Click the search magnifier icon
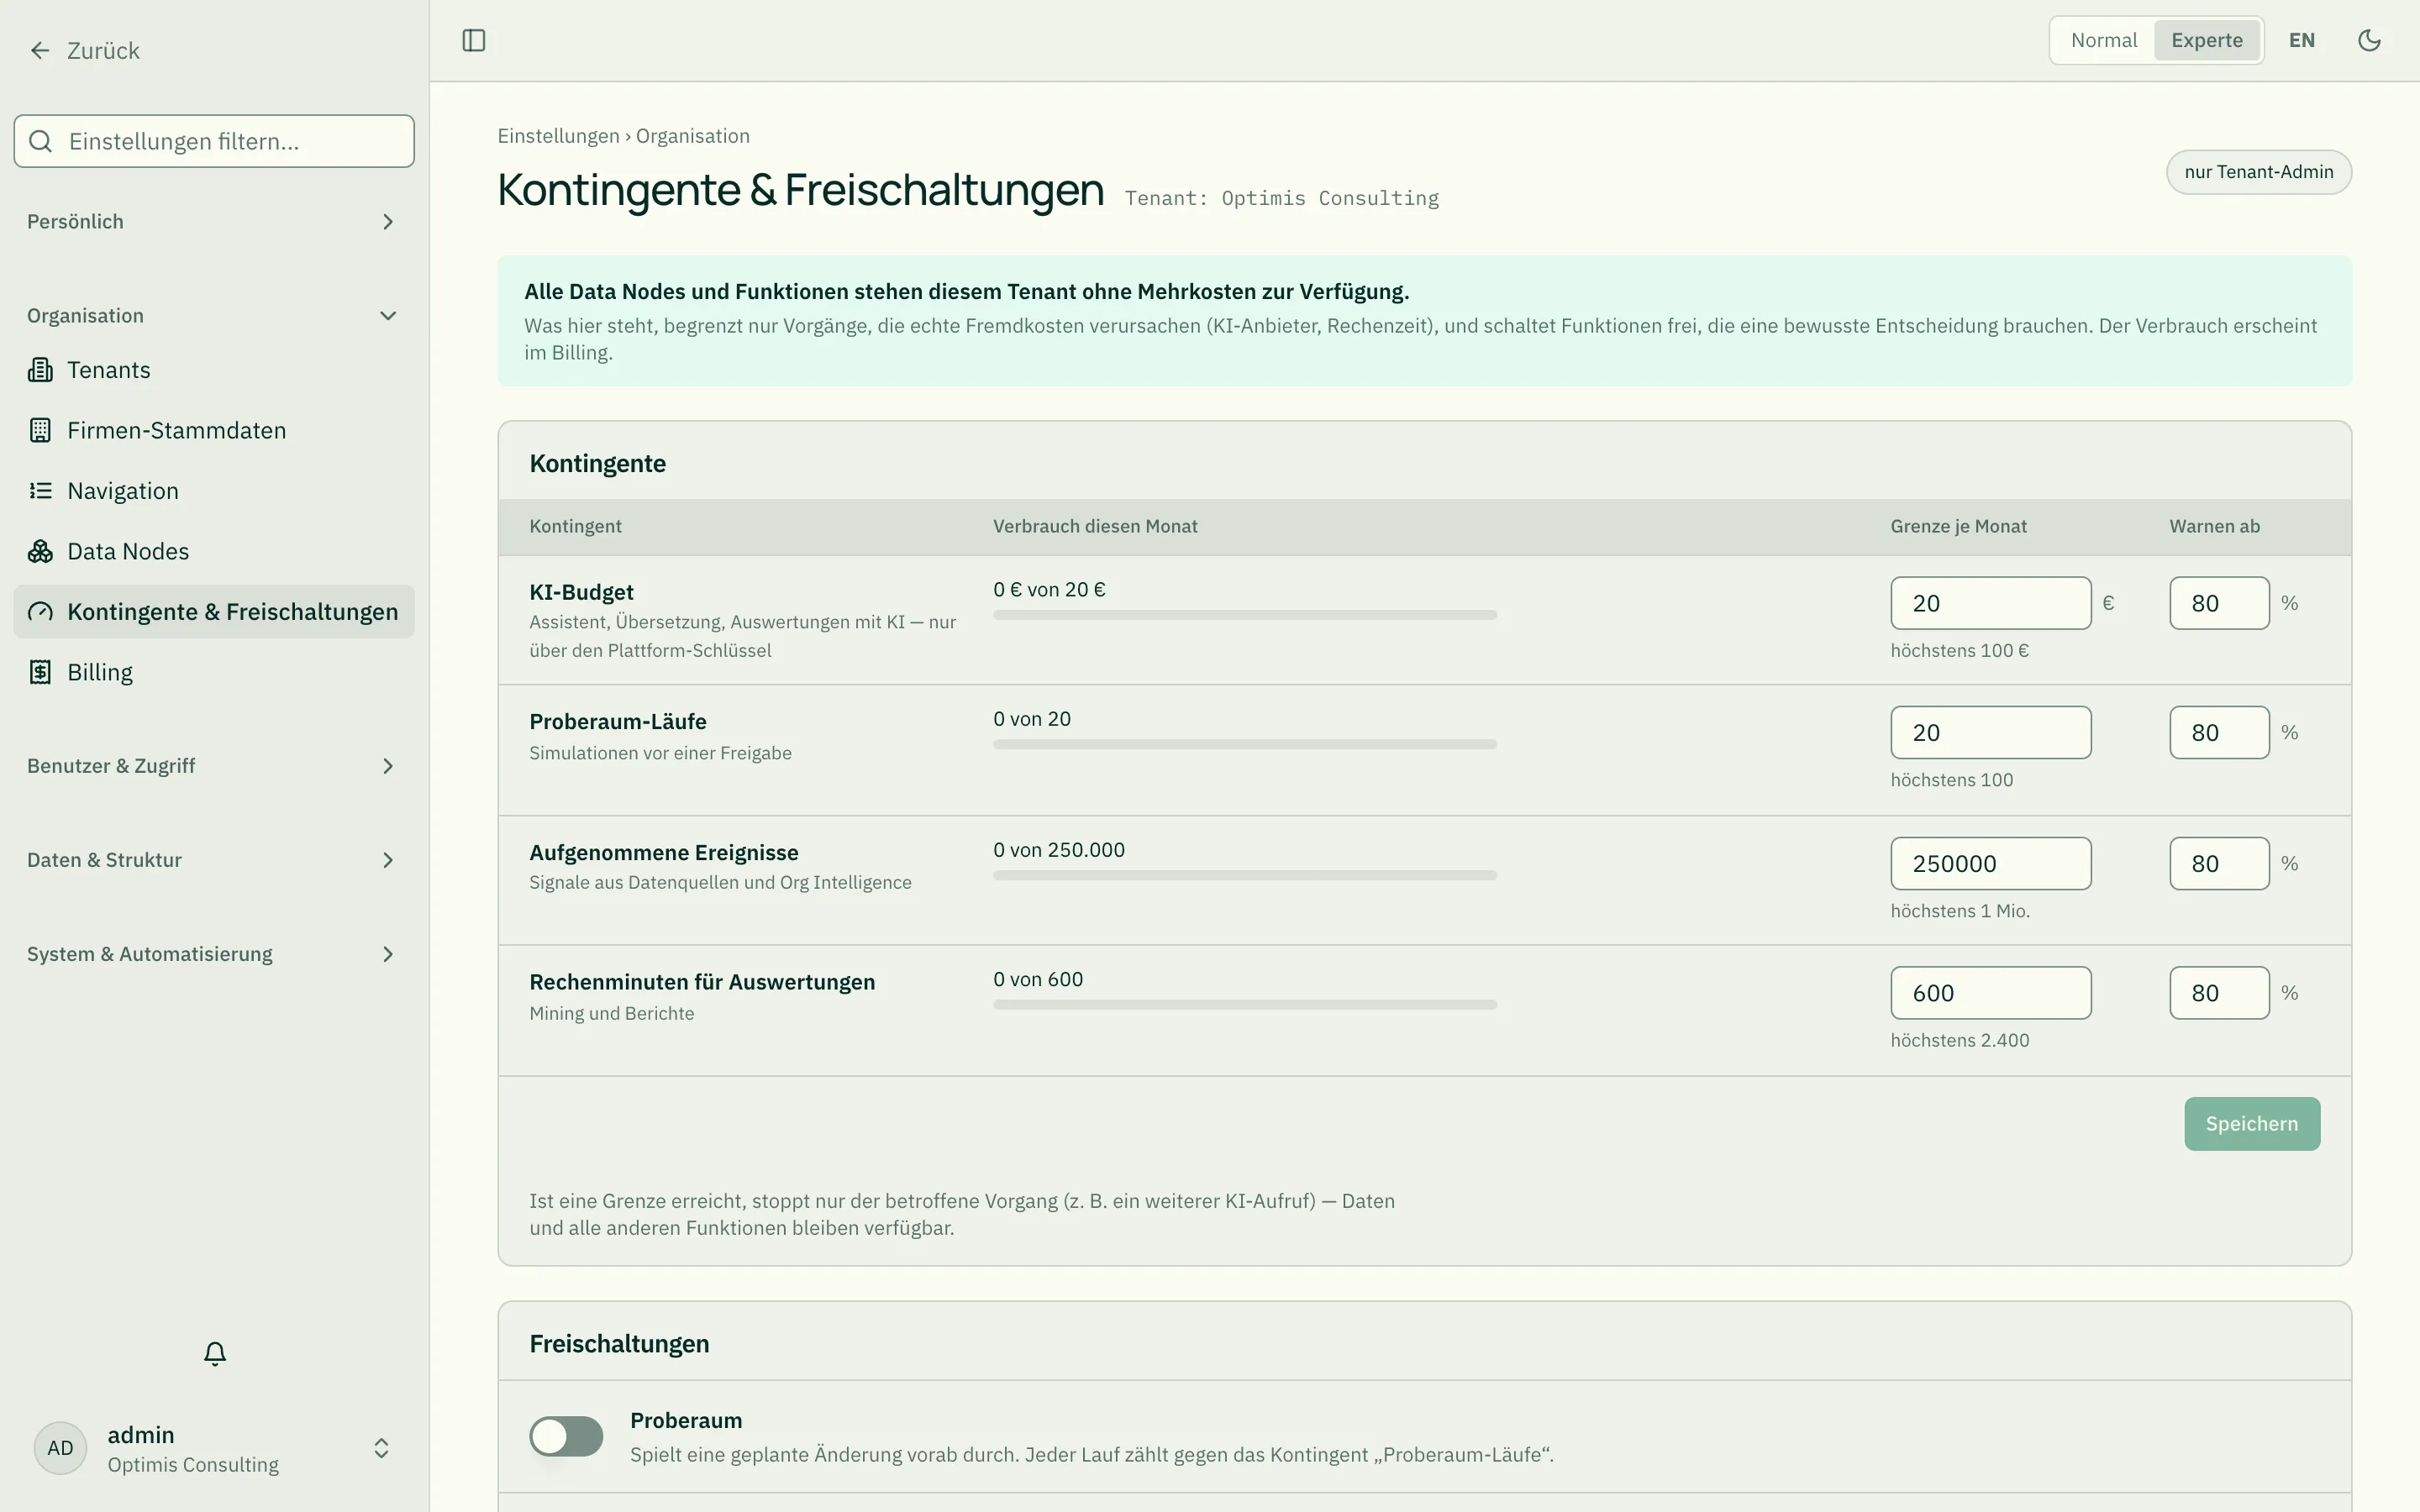Viewport: 2420px width, 1512px height. coord(41,141)
